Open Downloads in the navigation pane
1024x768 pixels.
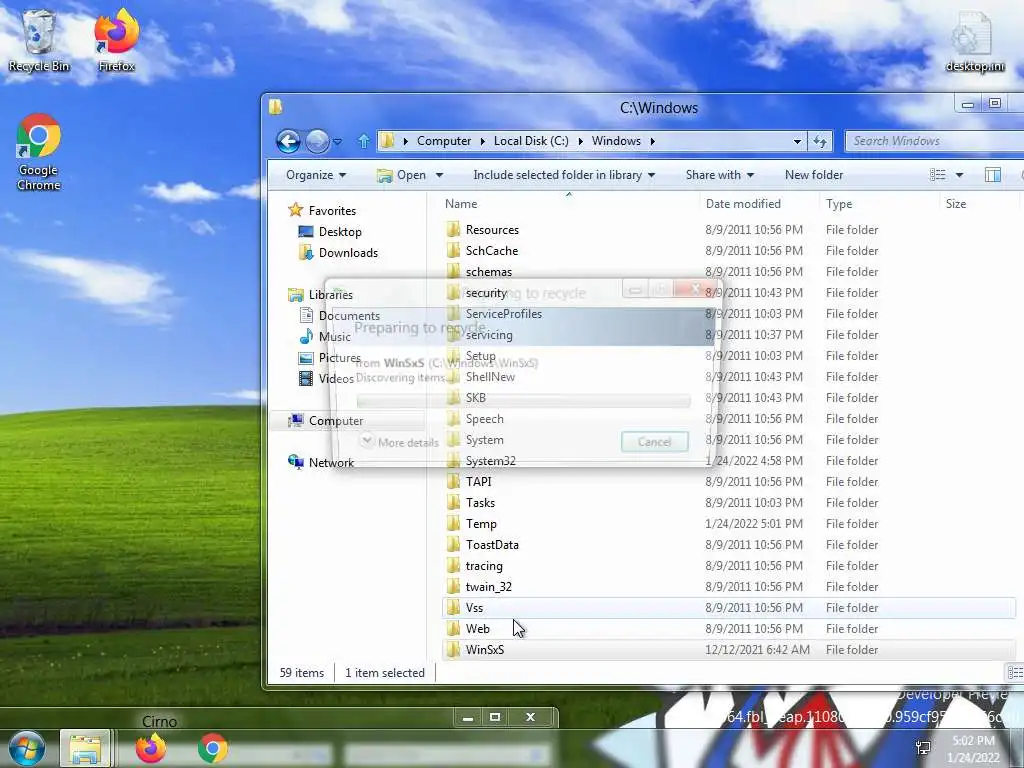pyautogui.click(x=338, y=253)
